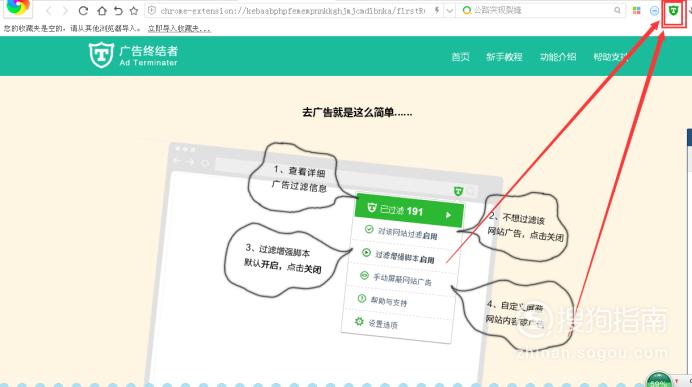Open the 功能介绍 nav item

(x=558, y=57)
